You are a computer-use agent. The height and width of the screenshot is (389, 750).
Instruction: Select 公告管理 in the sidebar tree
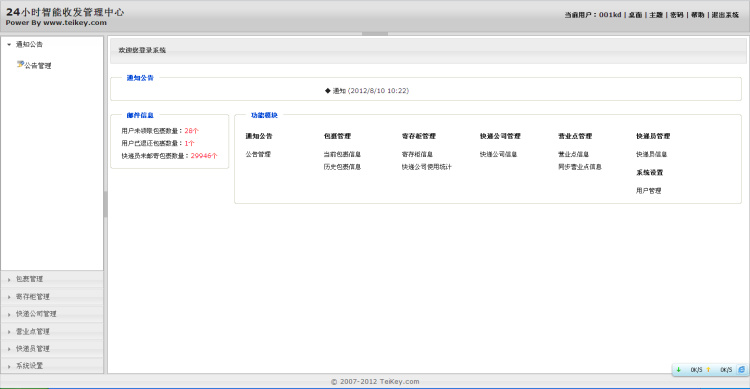tap(38, 66)
